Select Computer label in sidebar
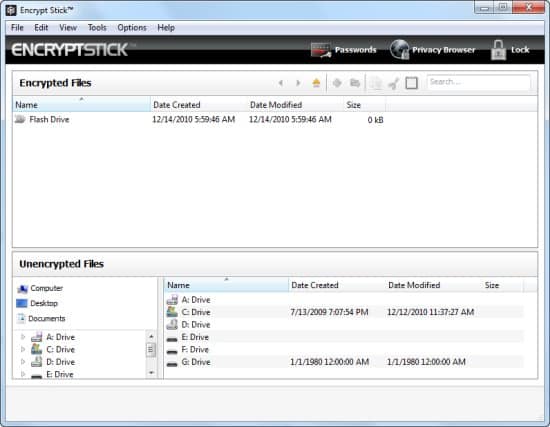The image size is (550, 427). 47,288
